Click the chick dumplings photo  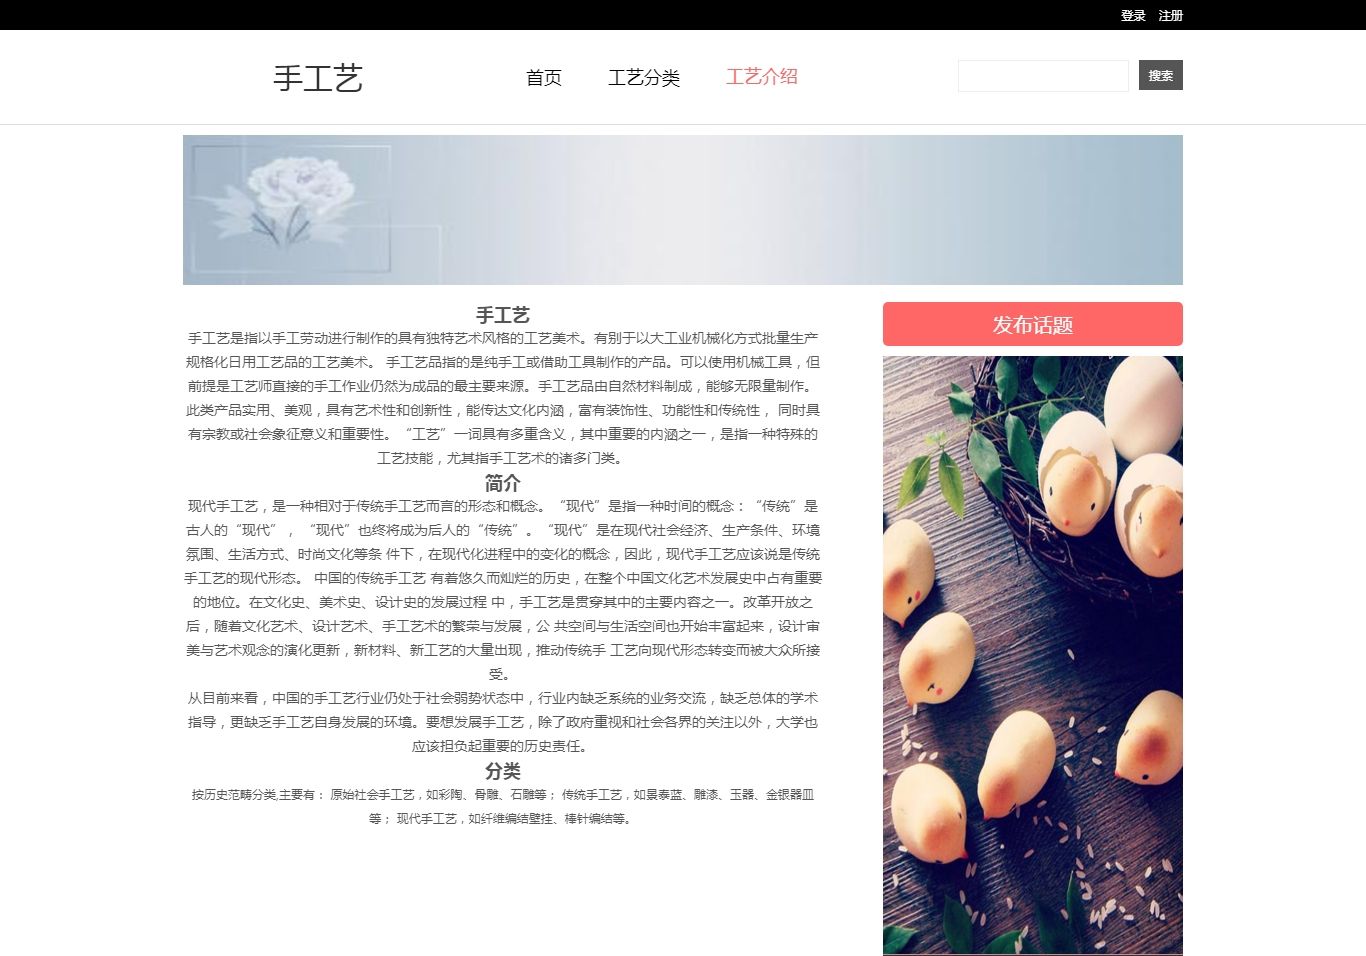click(1033, 655)
